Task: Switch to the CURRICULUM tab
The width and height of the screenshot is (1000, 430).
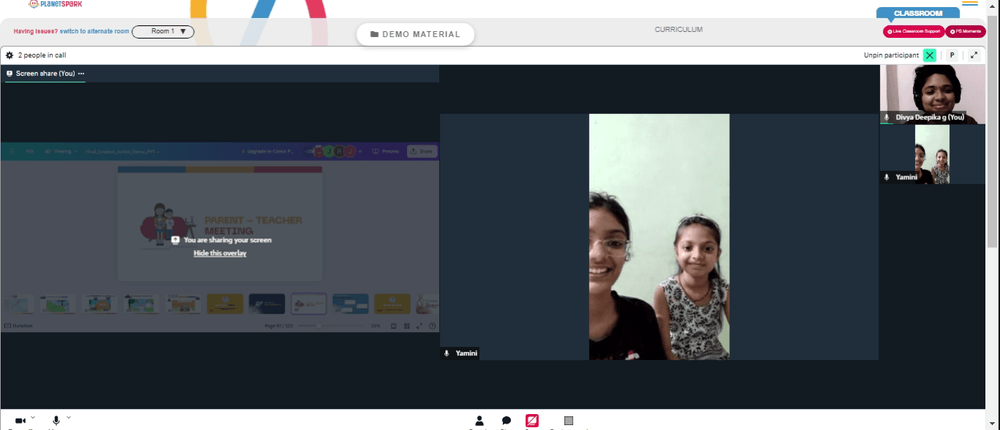Action: (x=679, y=29)
